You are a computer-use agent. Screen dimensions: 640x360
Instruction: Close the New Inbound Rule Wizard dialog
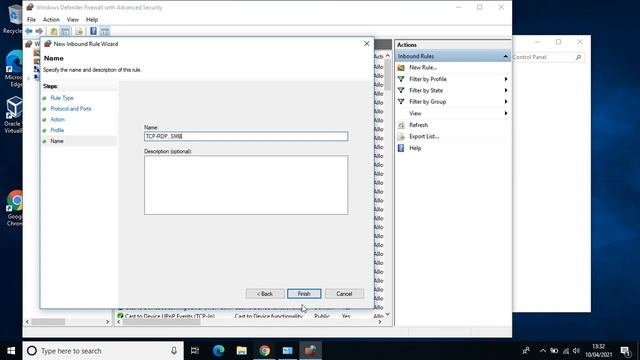pyautogui.click(x=366, y=44)
